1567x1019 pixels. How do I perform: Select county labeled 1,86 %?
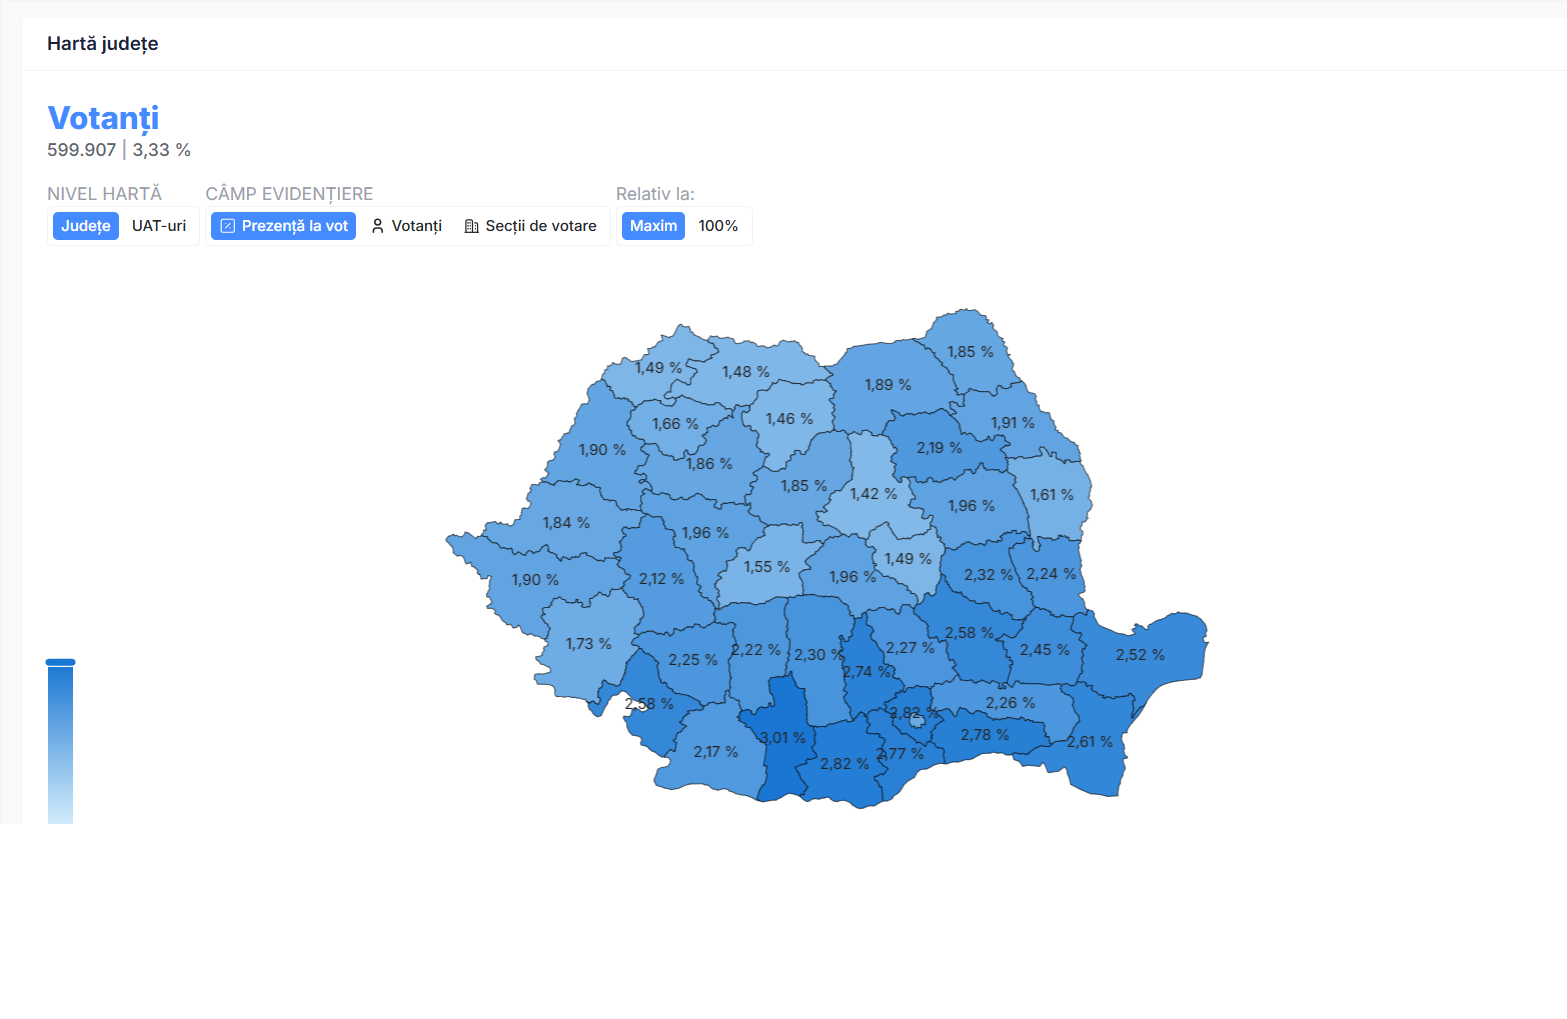click(709, 464)
